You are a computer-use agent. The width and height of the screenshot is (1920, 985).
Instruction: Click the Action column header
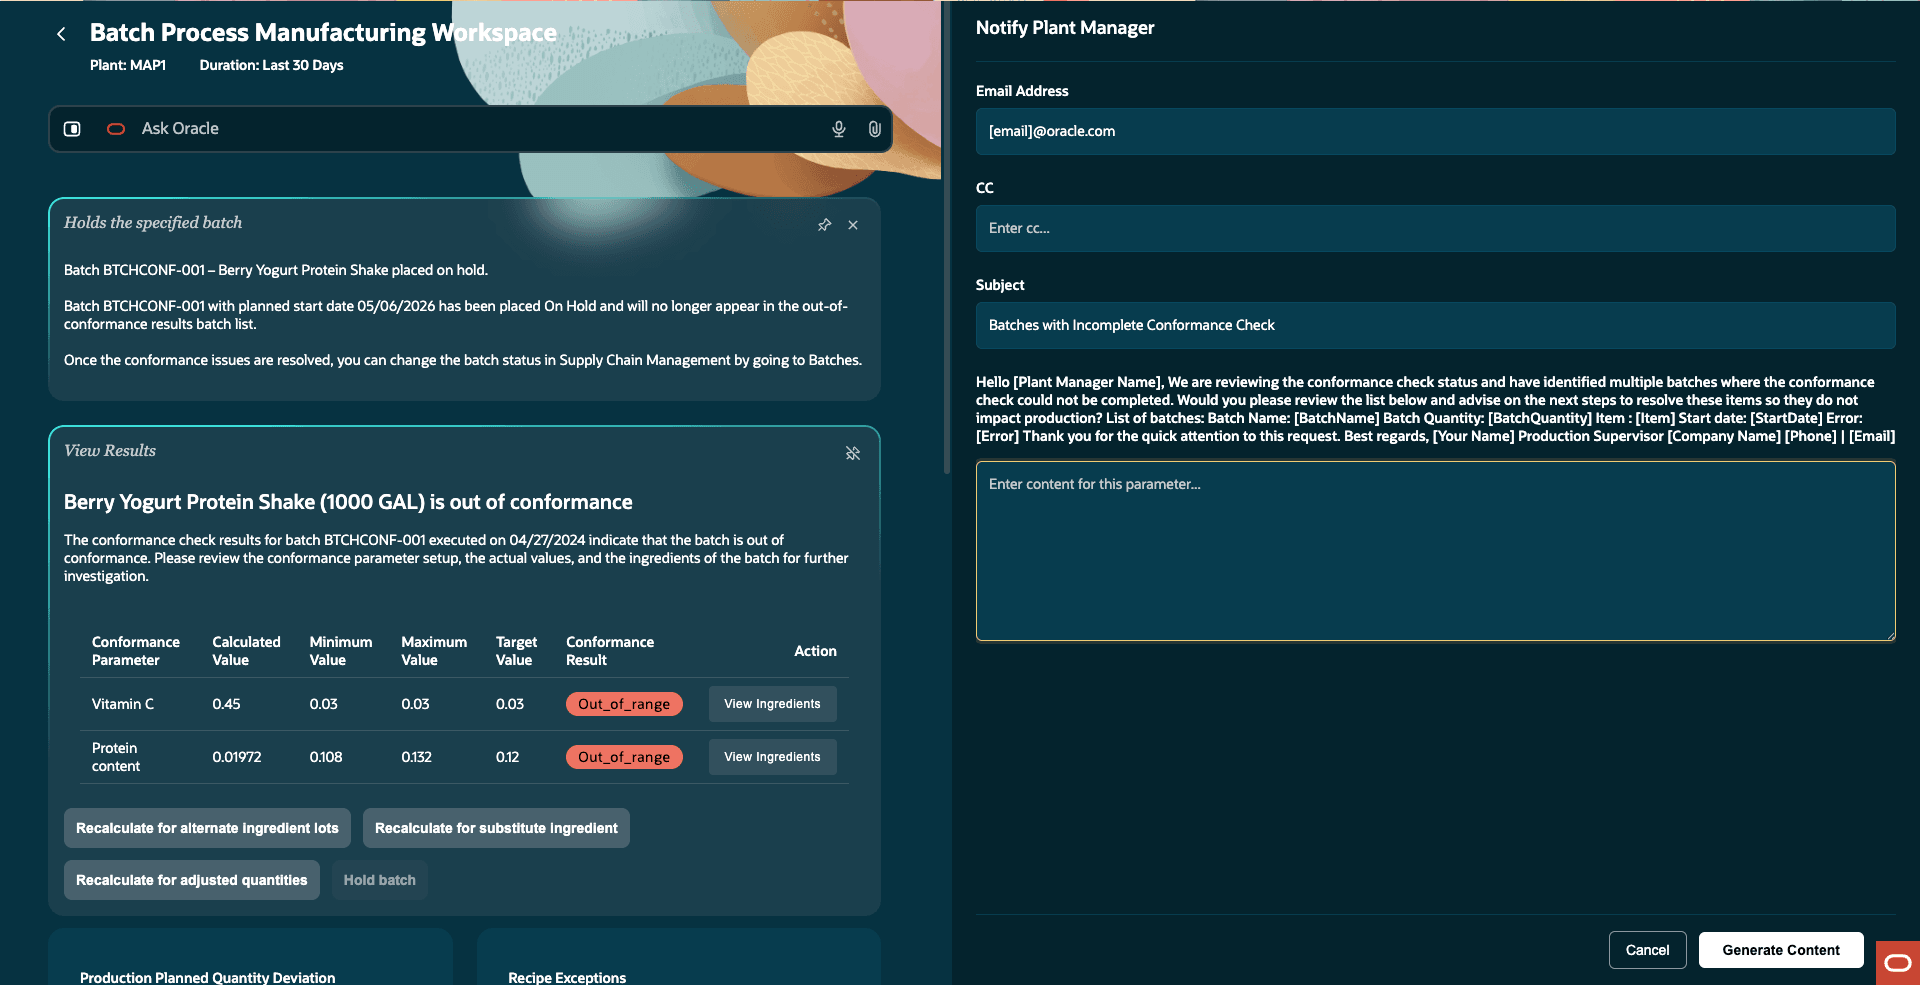click(815, 651)
